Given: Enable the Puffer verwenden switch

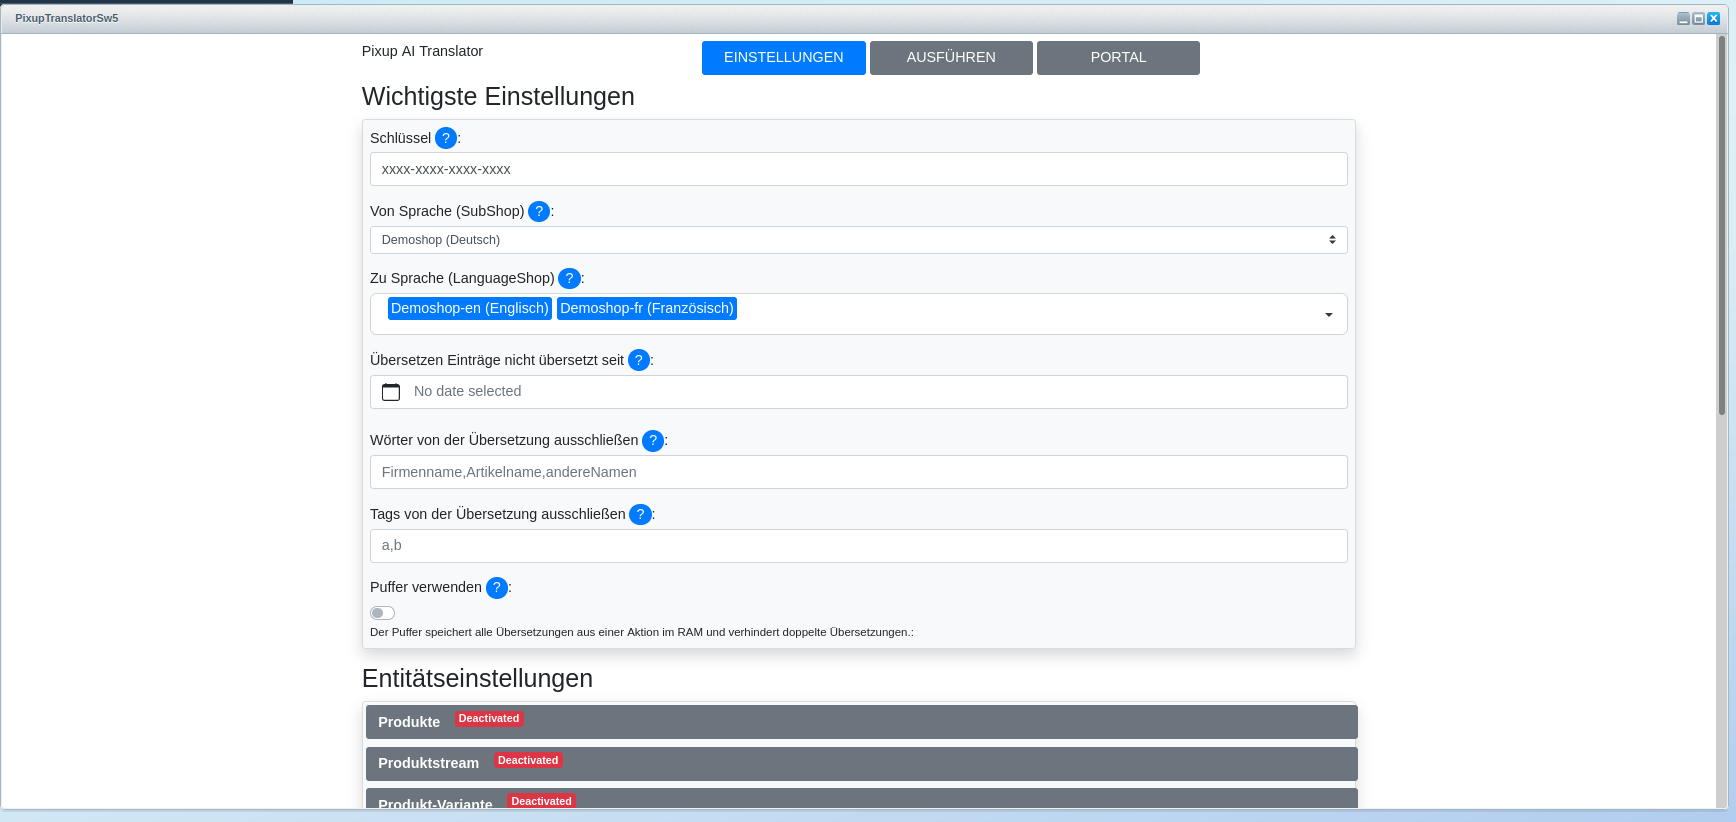Looking at the screenshot, I should click(x=382, y=613).
